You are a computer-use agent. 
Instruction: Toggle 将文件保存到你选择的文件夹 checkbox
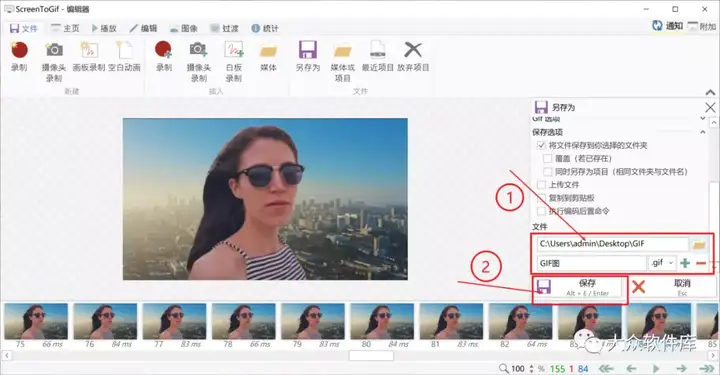[x=541, y=146]
